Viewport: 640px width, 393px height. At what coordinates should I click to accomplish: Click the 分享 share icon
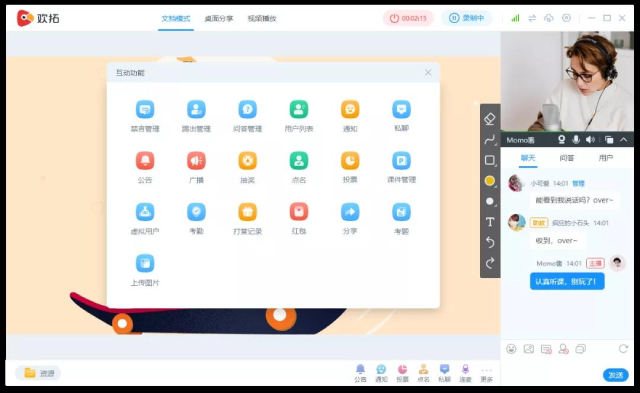(x=350, y=212)
